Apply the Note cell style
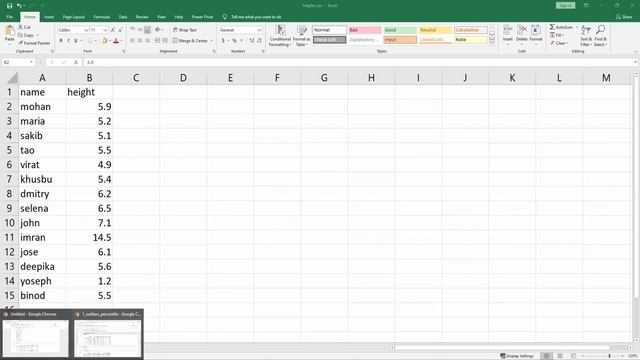The width and height of the screenshot is (640, 360). (x=471, y=40)
